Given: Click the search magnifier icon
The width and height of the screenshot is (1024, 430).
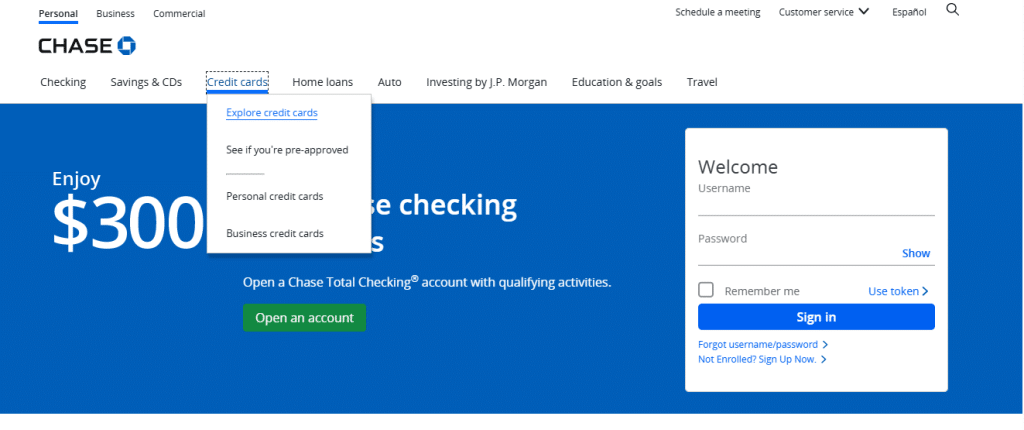Looking at the screenshot, I should click(x=952, y=10).
